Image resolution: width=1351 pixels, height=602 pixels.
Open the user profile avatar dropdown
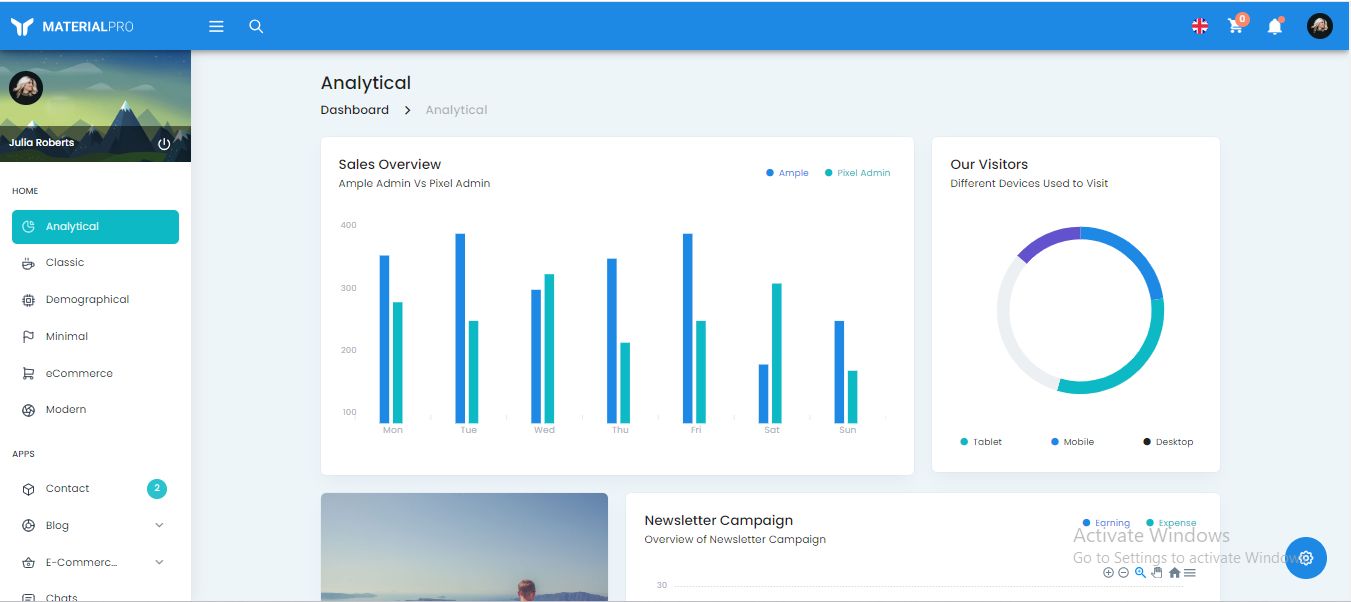[x=1320, y=26]
